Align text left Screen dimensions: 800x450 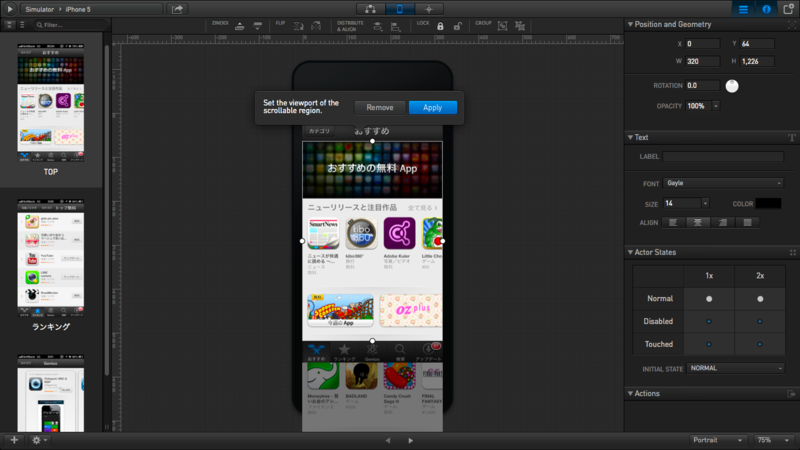pos(673,222)
